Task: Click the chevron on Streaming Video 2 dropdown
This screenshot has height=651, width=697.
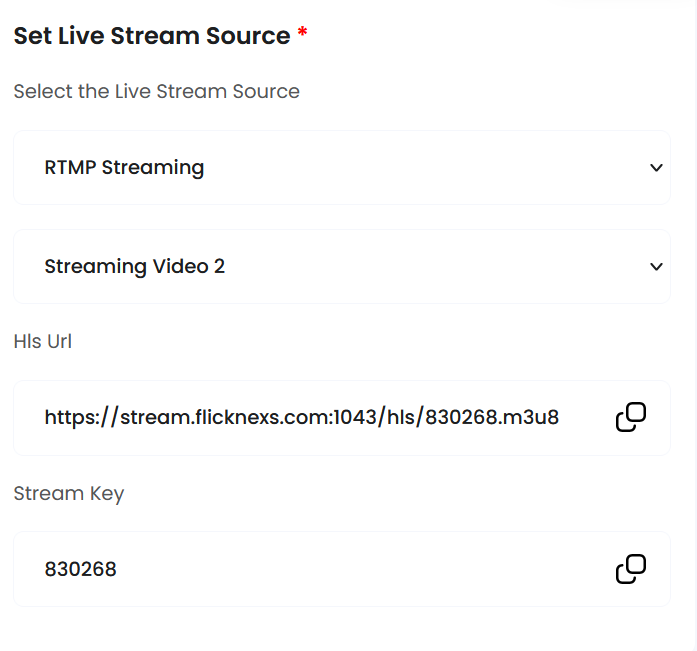Action: point(656,267)
